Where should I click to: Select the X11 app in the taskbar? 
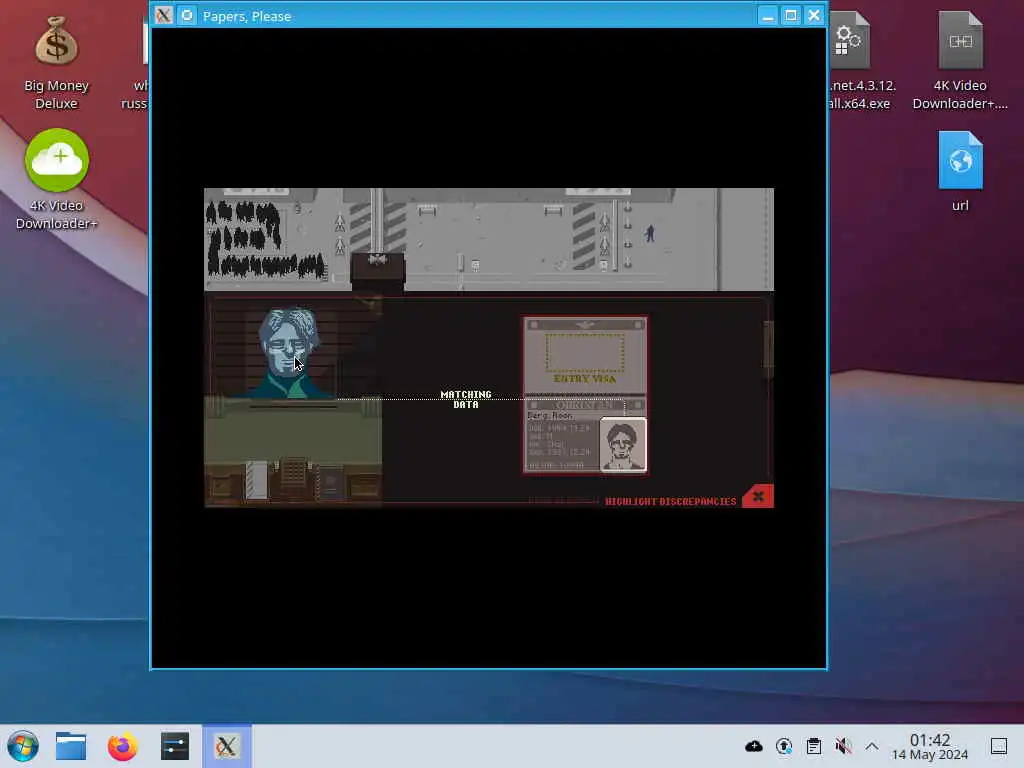[x=227, y=746]
